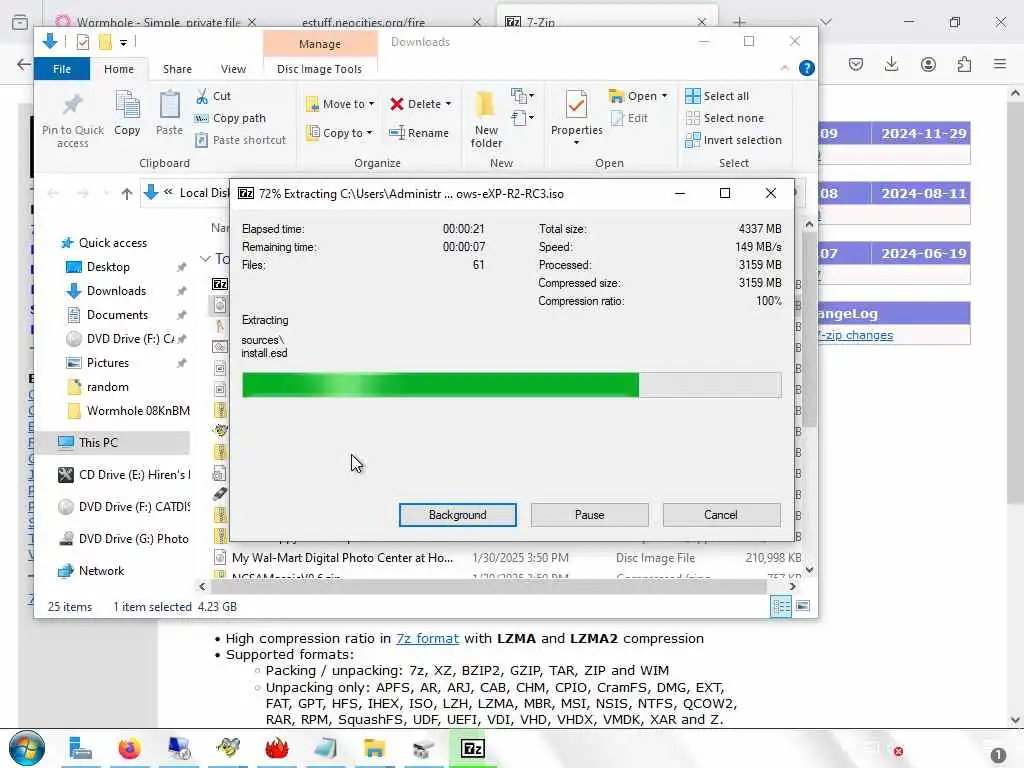Click Explorer horizontal scrollbar track
This screenshot has height=768, width=1024.
tap(496, 586)
